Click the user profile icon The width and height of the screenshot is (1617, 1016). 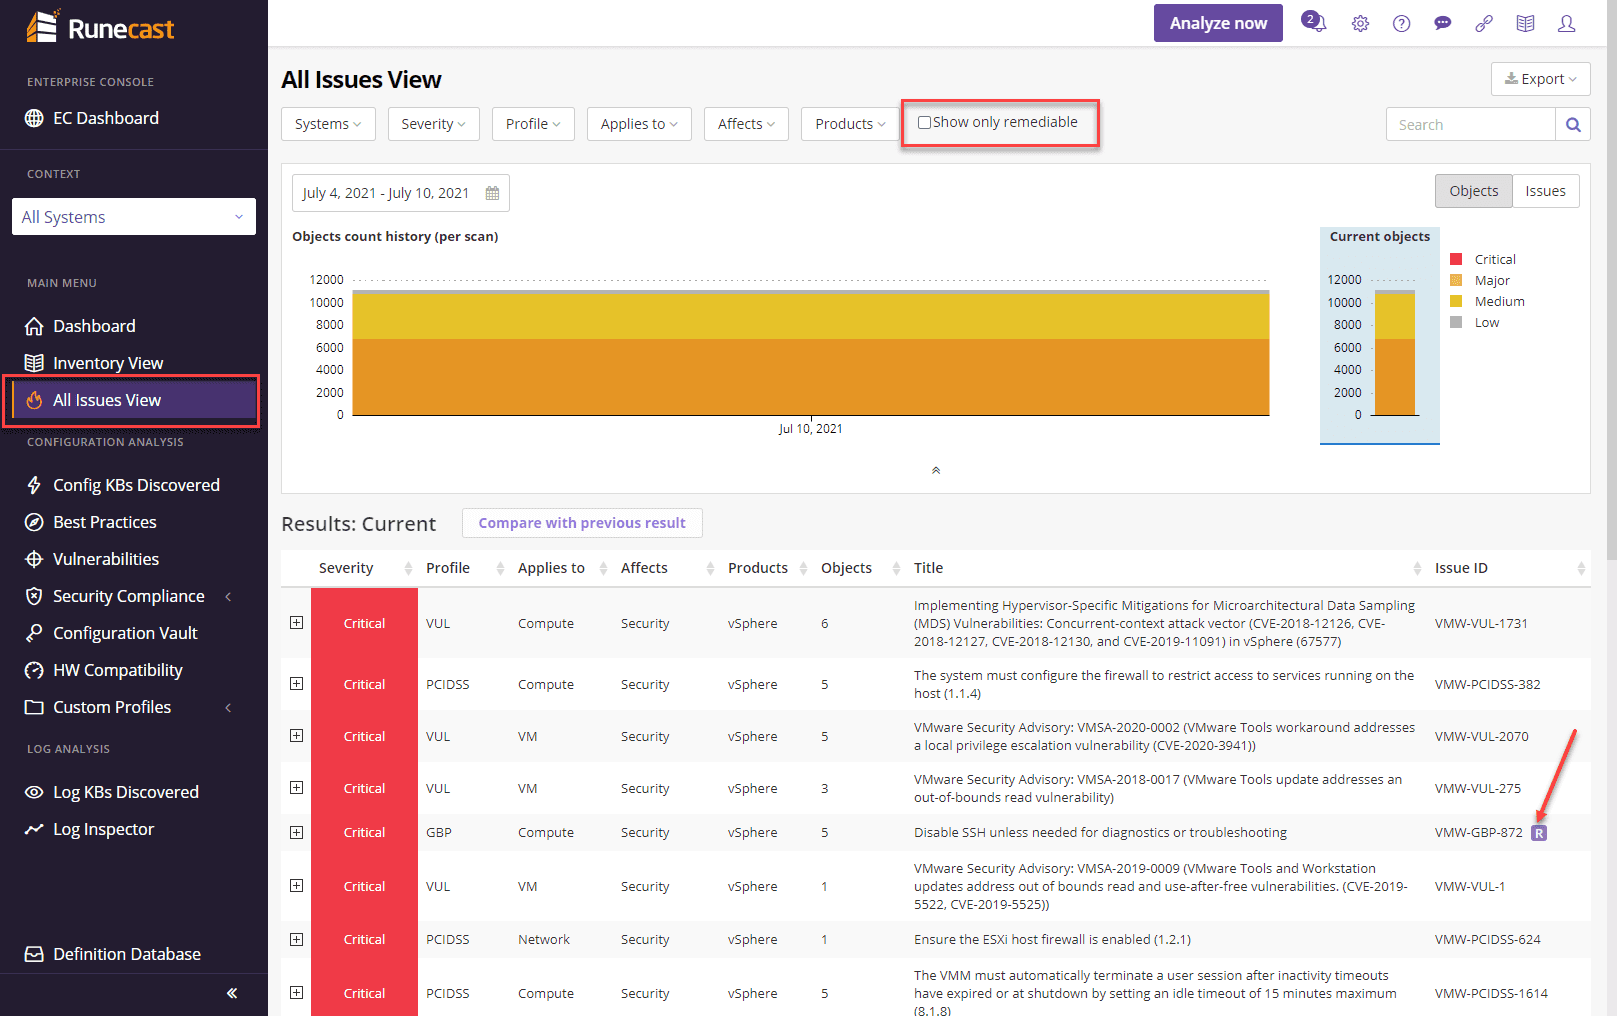click(x=1566, y=22)
